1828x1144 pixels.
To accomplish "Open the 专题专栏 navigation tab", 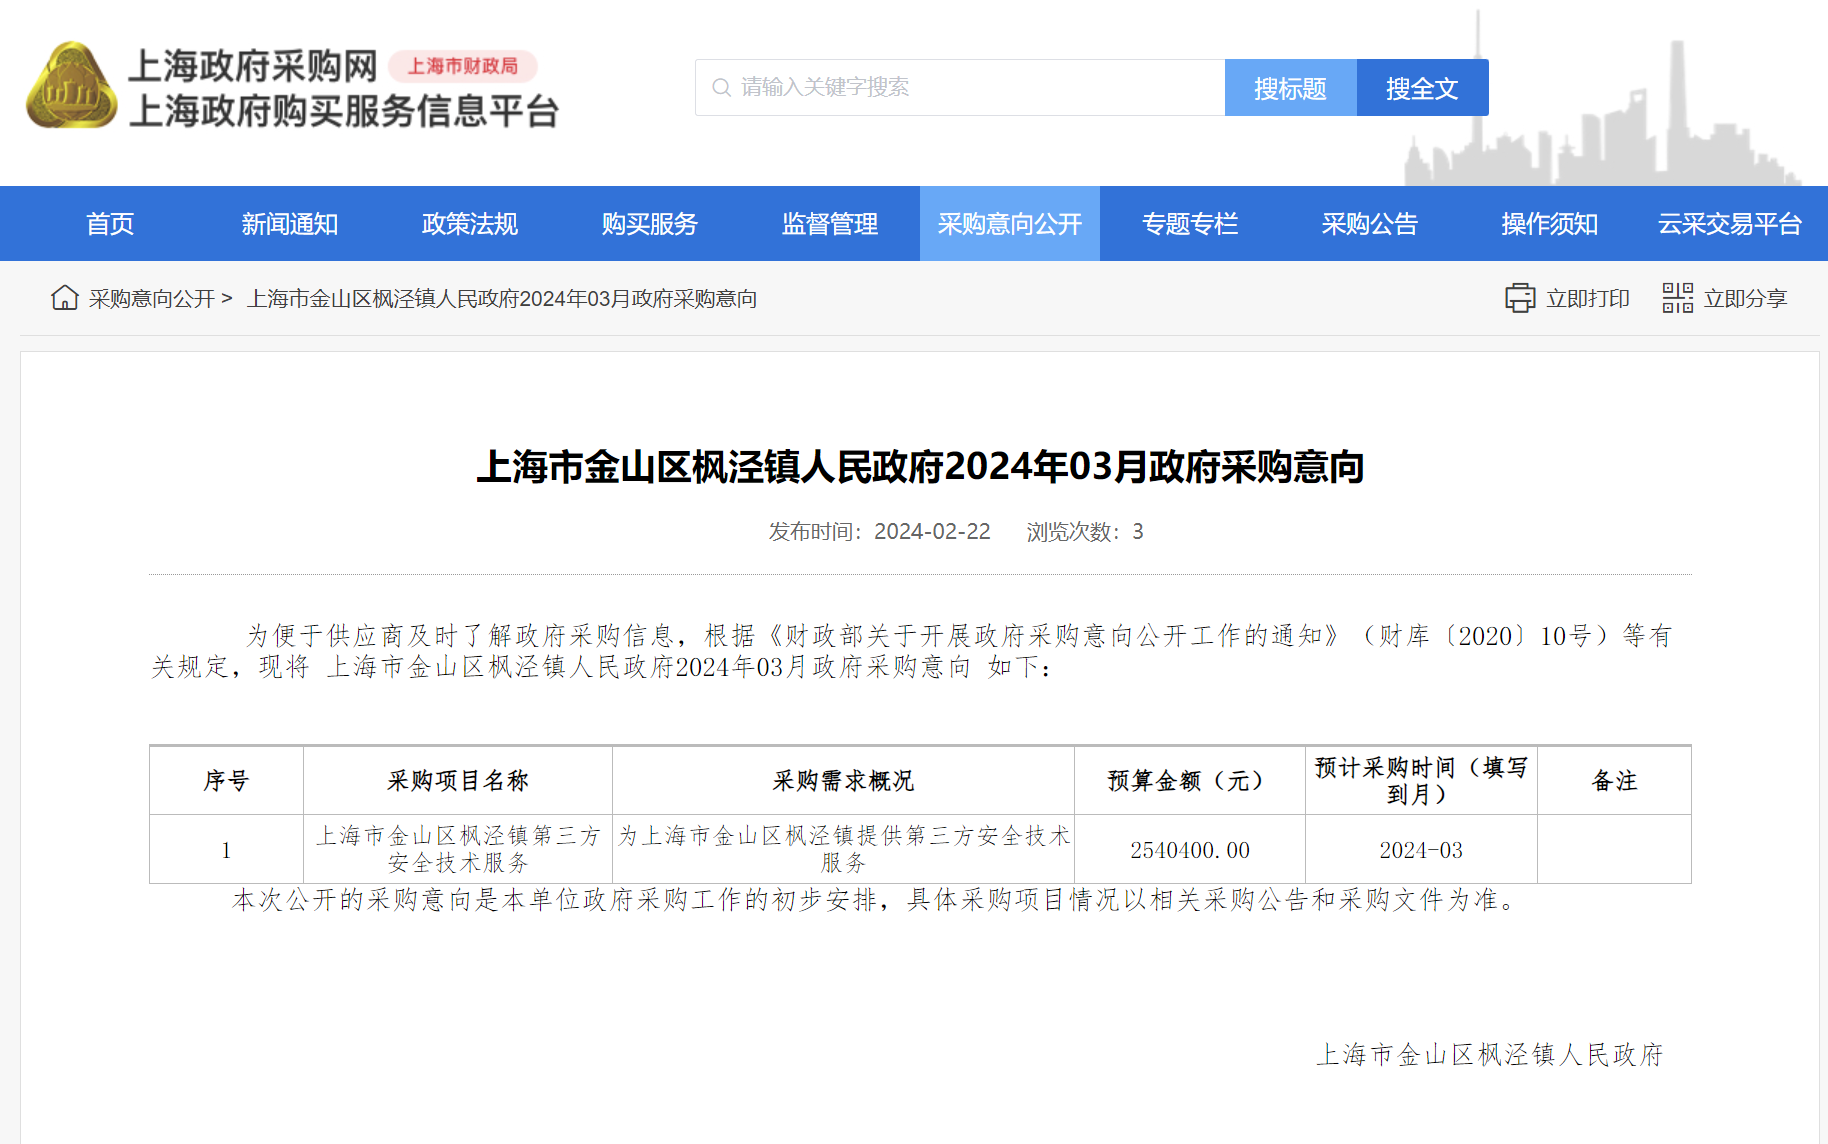I will click(1190, 223).
